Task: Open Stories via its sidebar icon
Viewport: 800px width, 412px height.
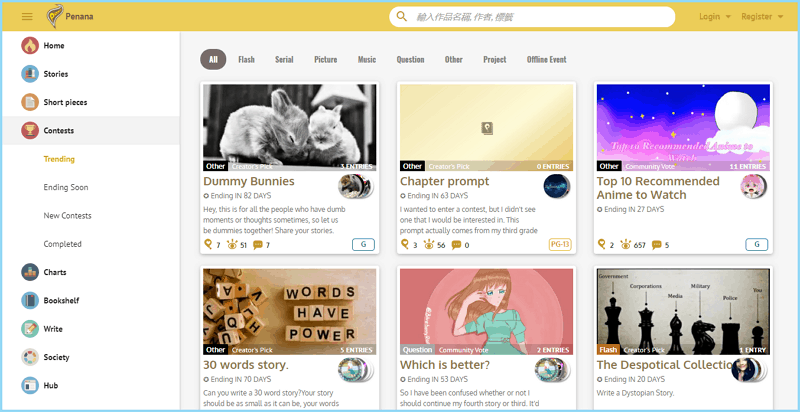Action: coord(30,74)
